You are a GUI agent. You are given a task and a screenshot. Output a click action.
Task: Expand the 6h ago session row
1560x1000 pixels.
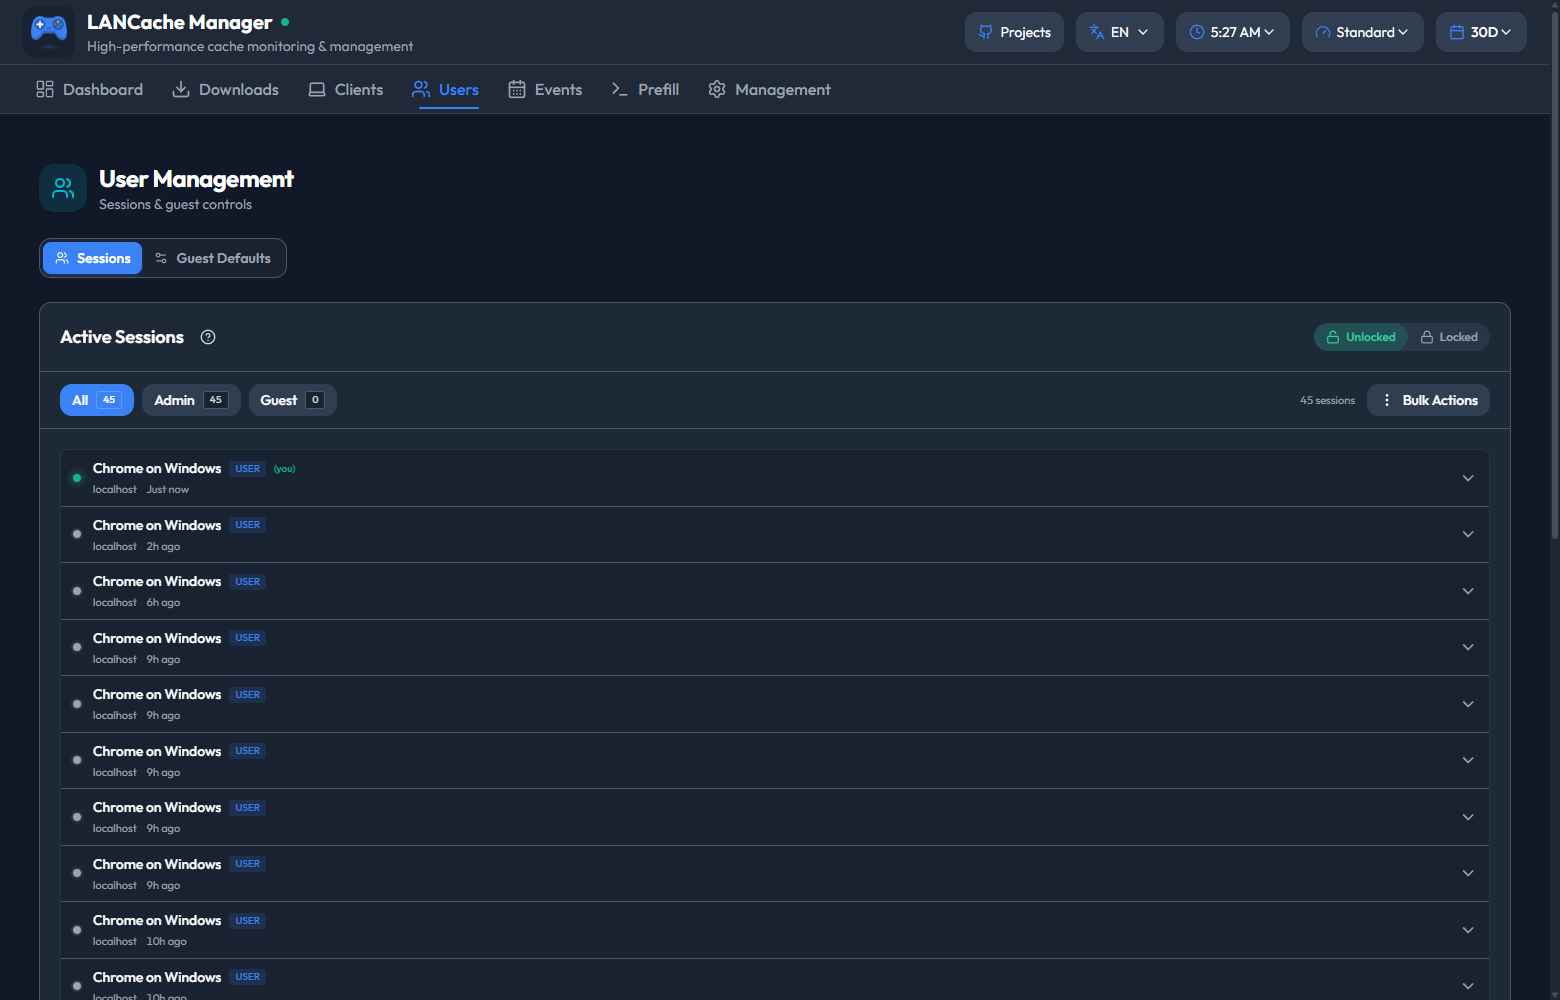click(x=1468, y=591)
